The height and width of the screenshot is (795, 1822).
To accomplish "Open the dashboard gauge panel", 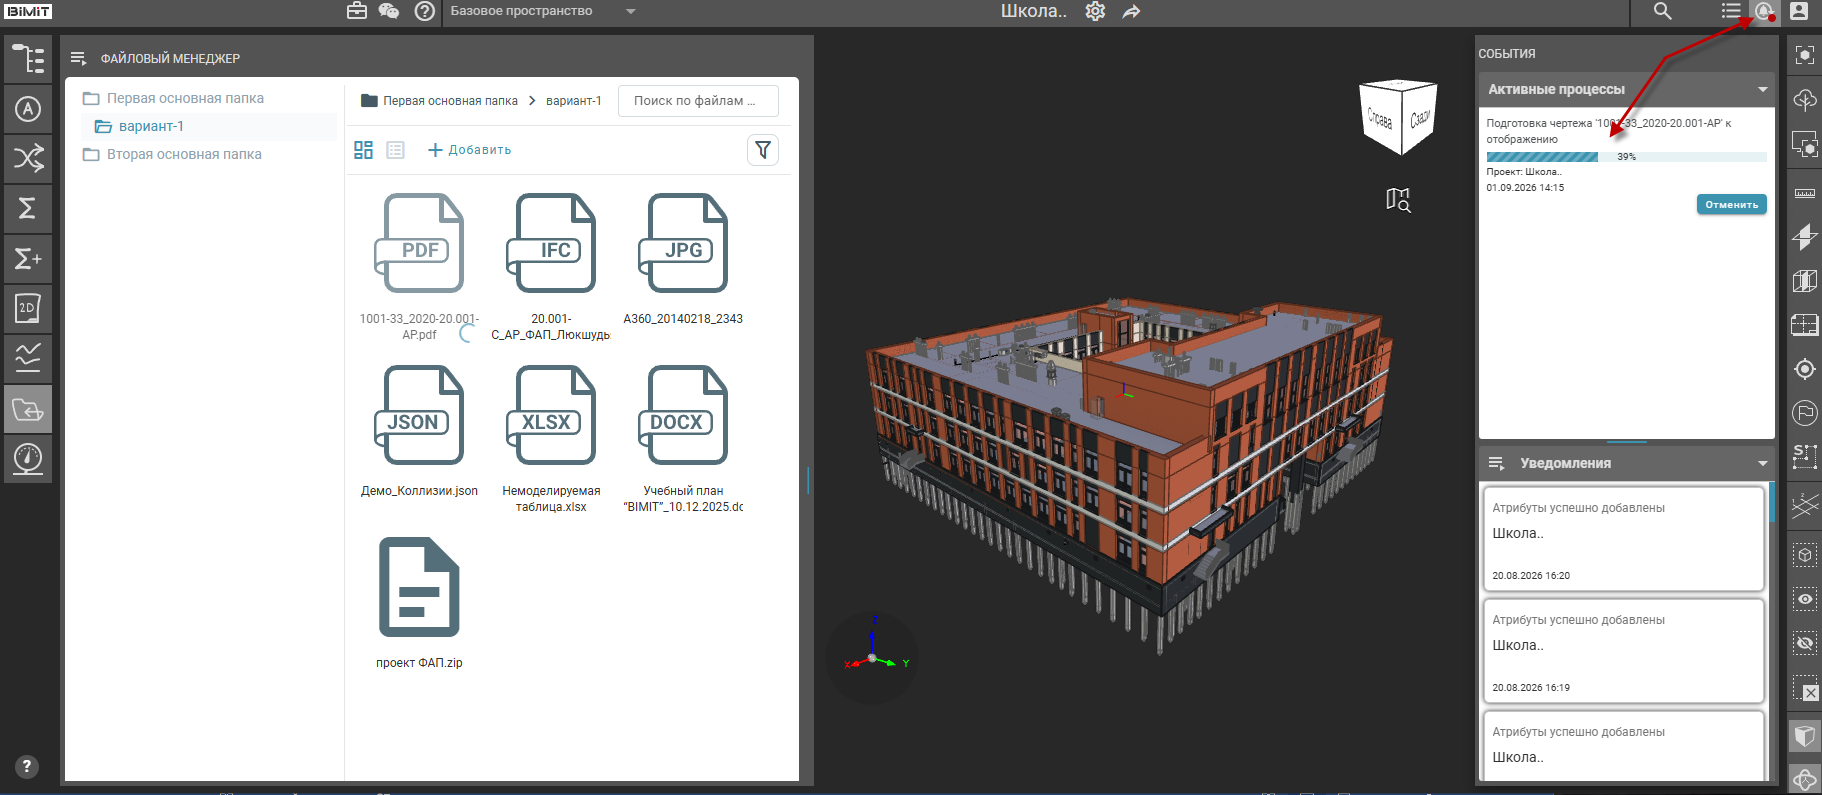I will [28, 459].
